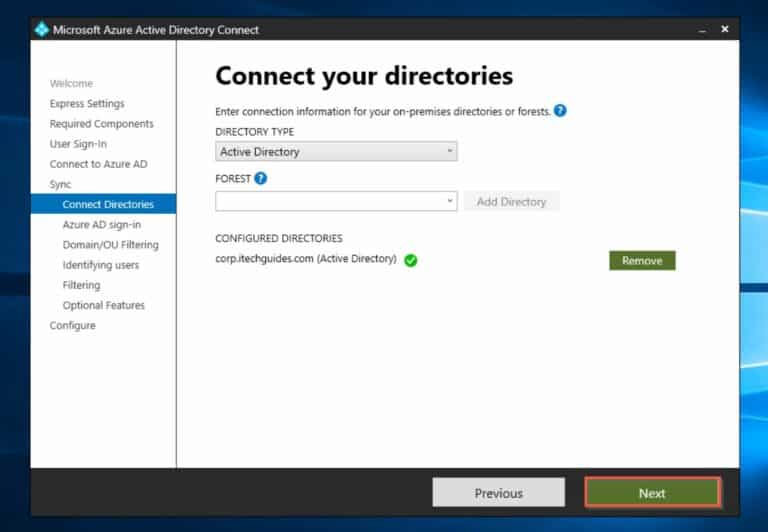Select Connect Directories in sidebar

(103, 204)
